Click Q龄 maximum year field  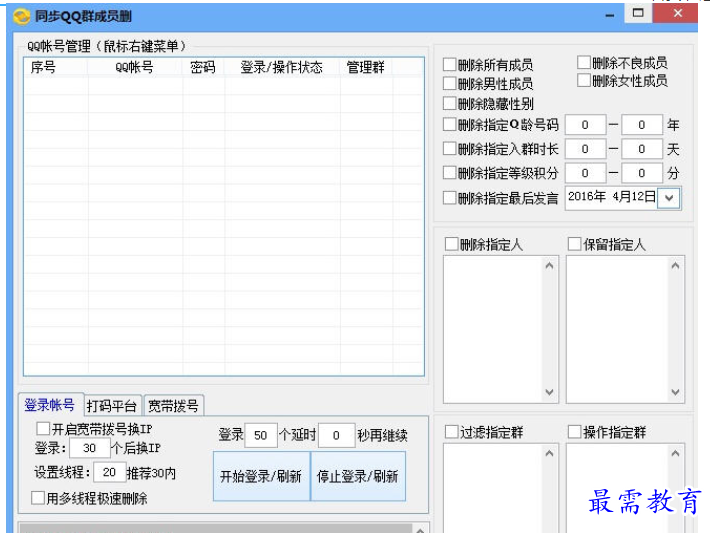click(642, 125)
